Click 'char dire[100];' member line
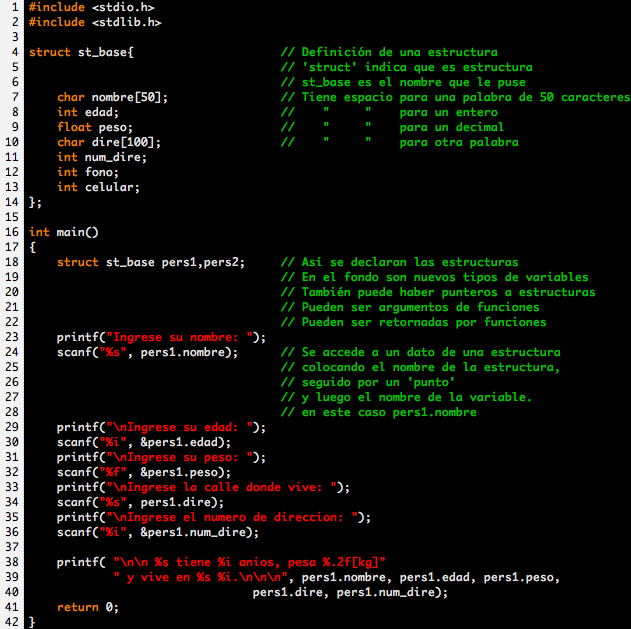The image size is (631, 629). tap(109, 142)
